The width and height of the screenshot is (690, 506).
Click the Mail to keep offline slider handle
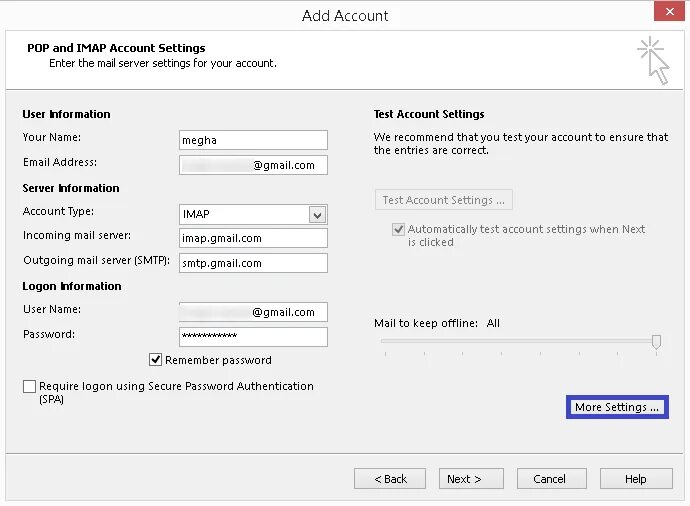pos(656,342)
